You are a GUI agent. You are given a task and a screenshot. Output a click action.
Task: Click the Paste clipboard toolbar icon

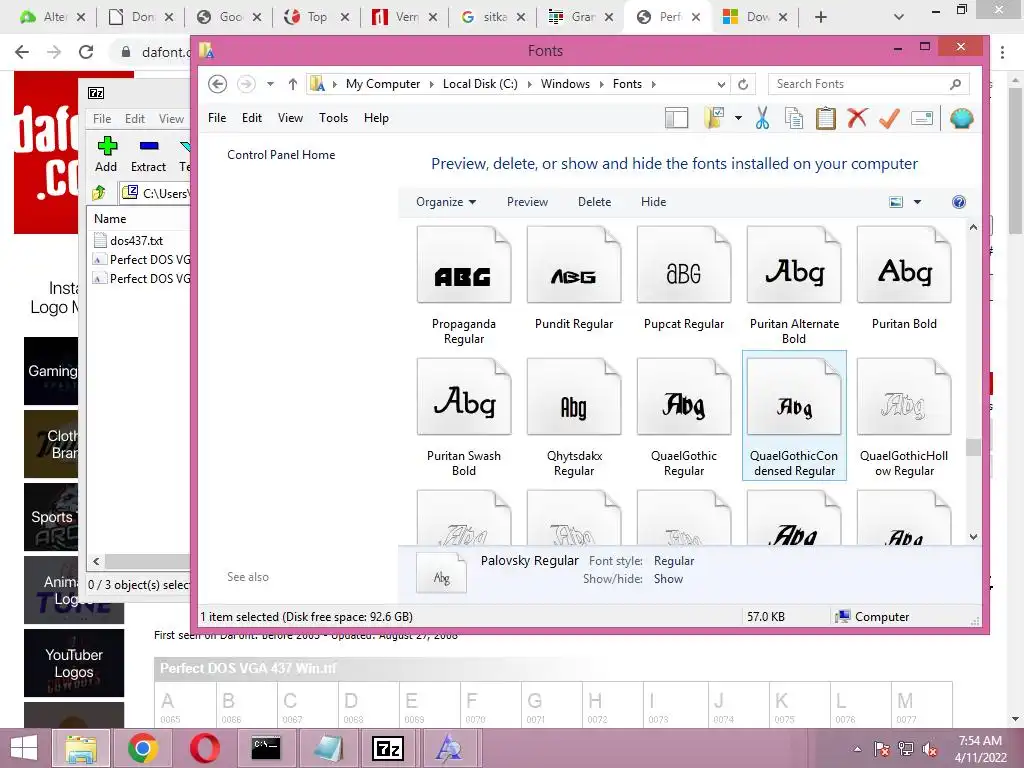tap(825, 118)
